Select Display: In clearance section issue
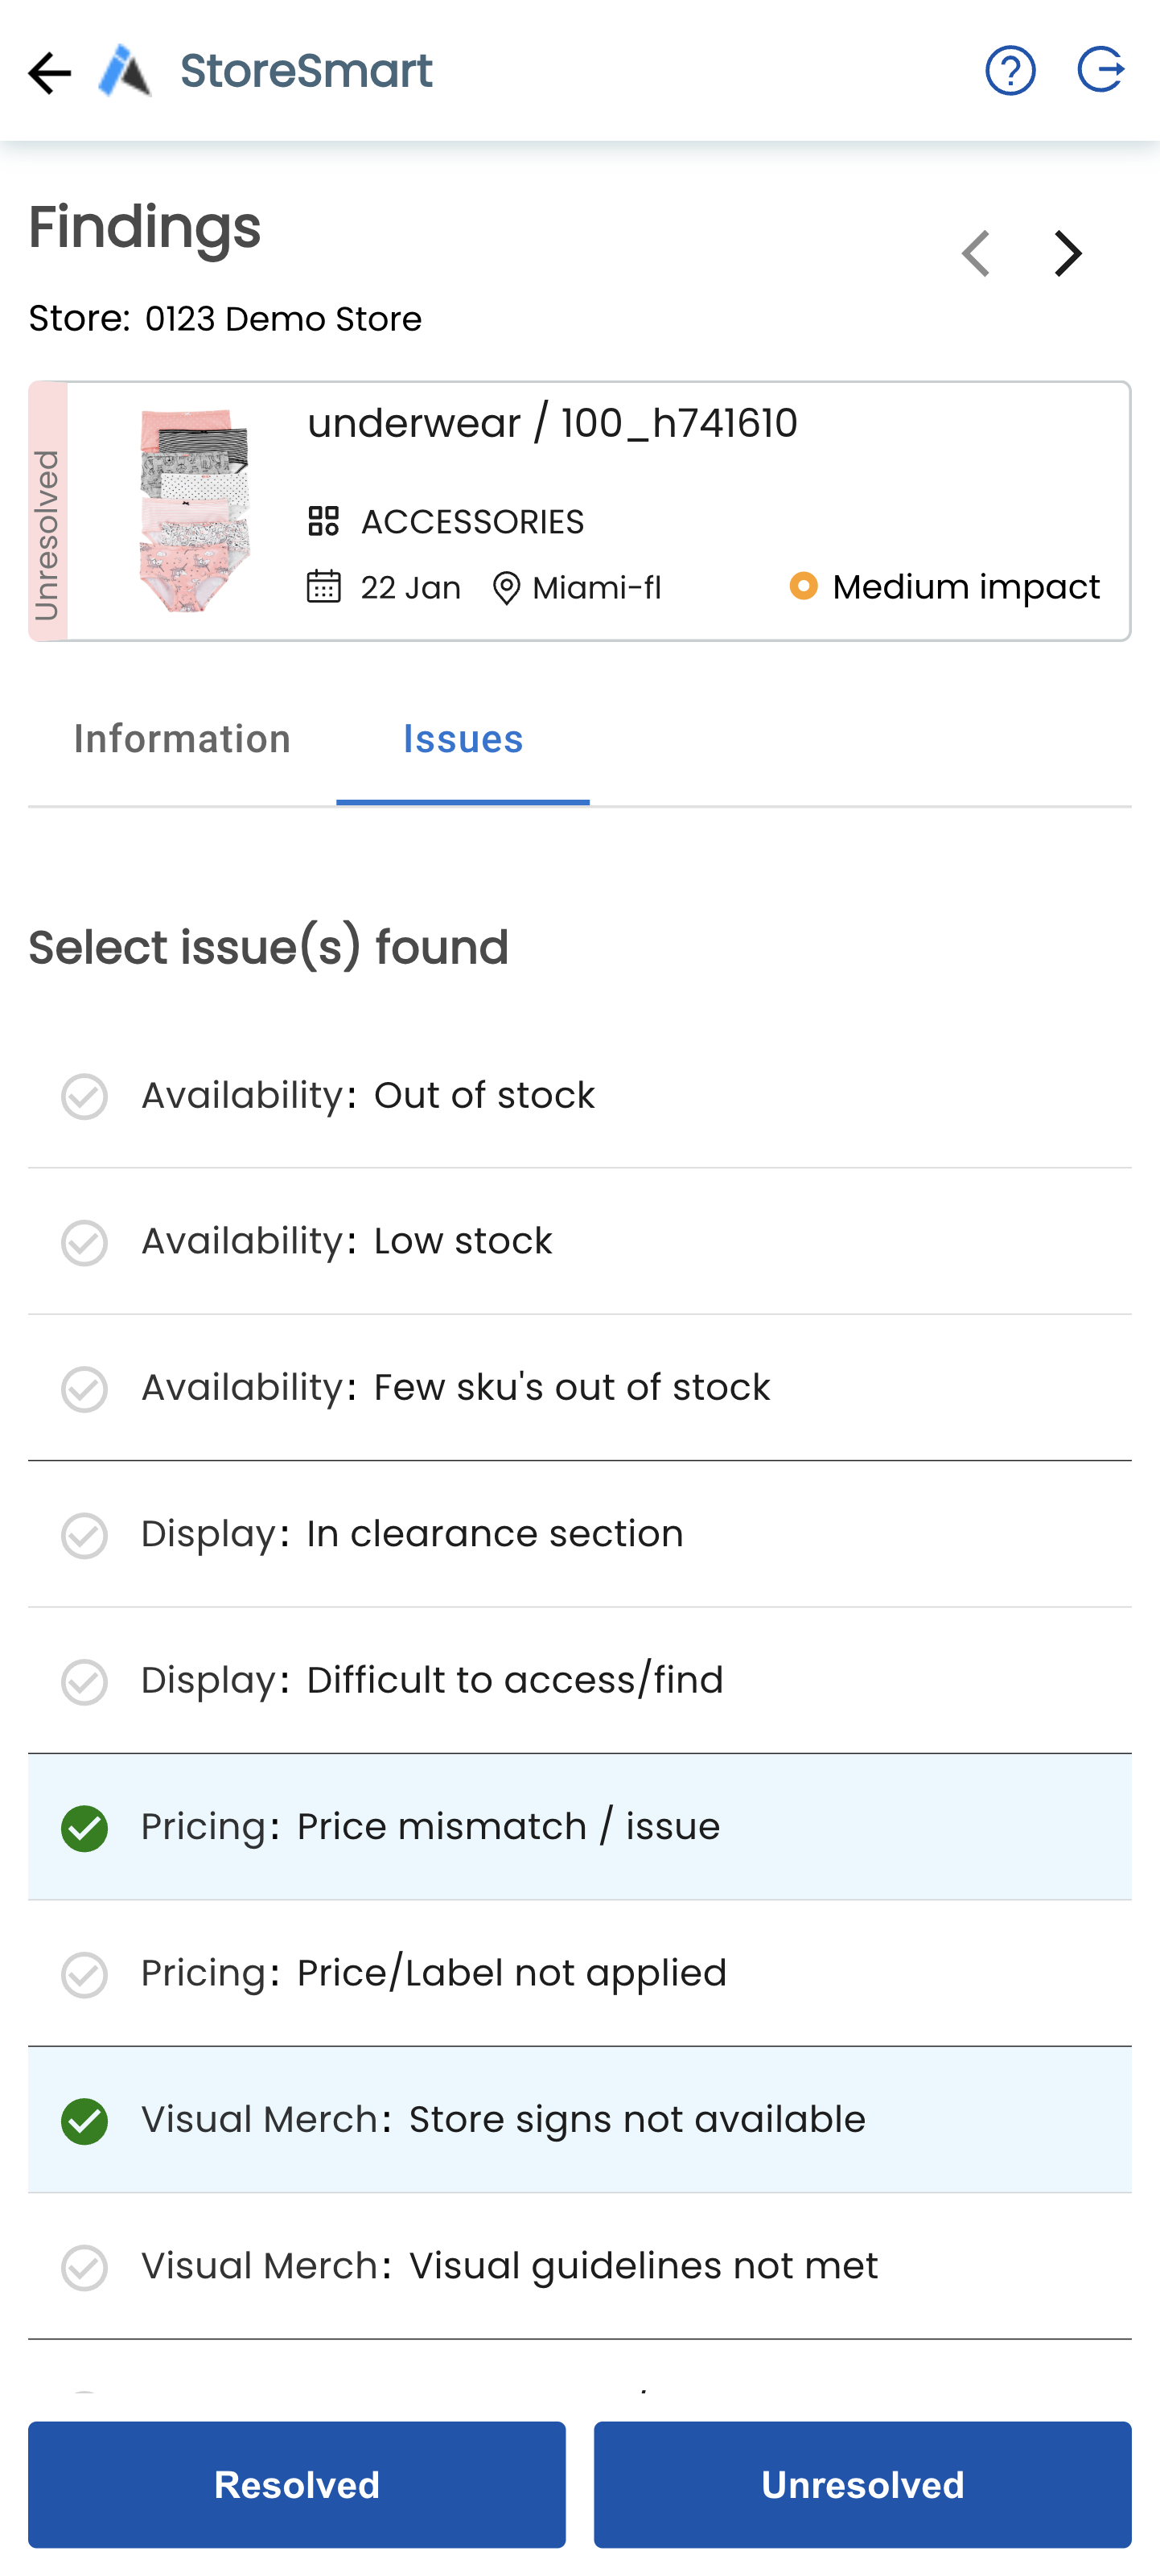 84,1535
